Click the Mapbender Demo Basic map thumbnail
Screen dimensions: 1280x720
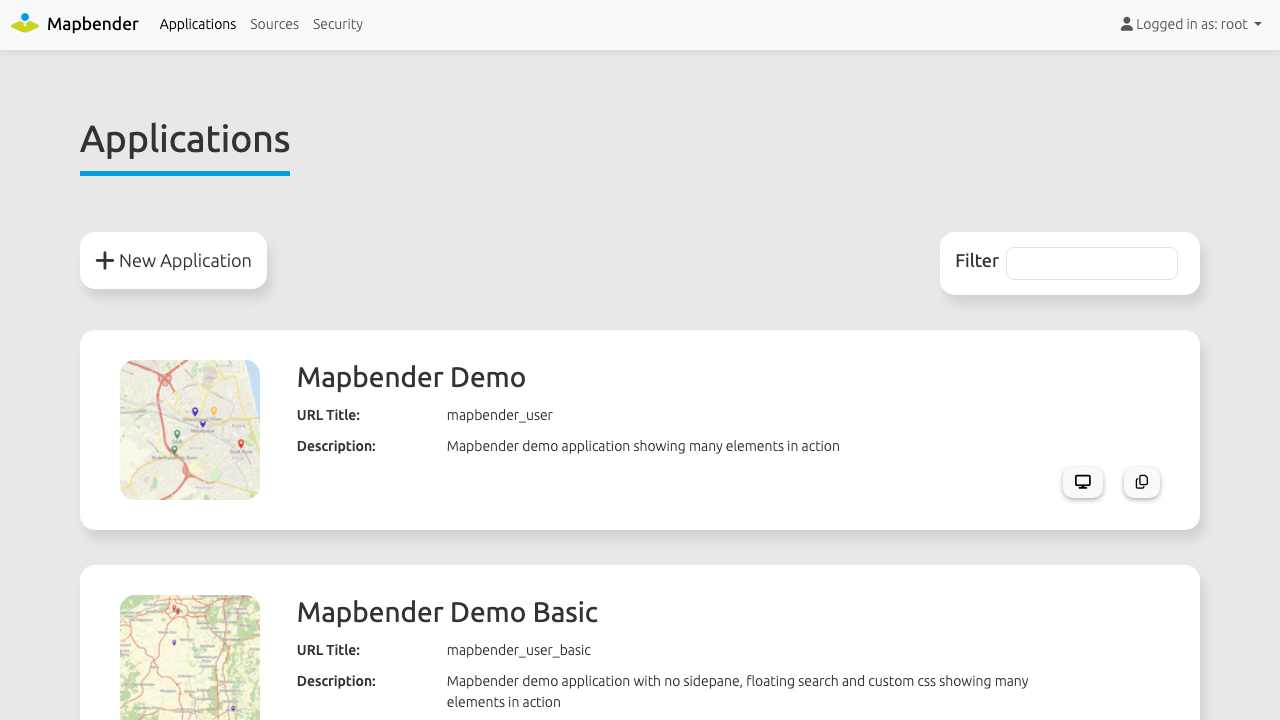tap(190, 657)
